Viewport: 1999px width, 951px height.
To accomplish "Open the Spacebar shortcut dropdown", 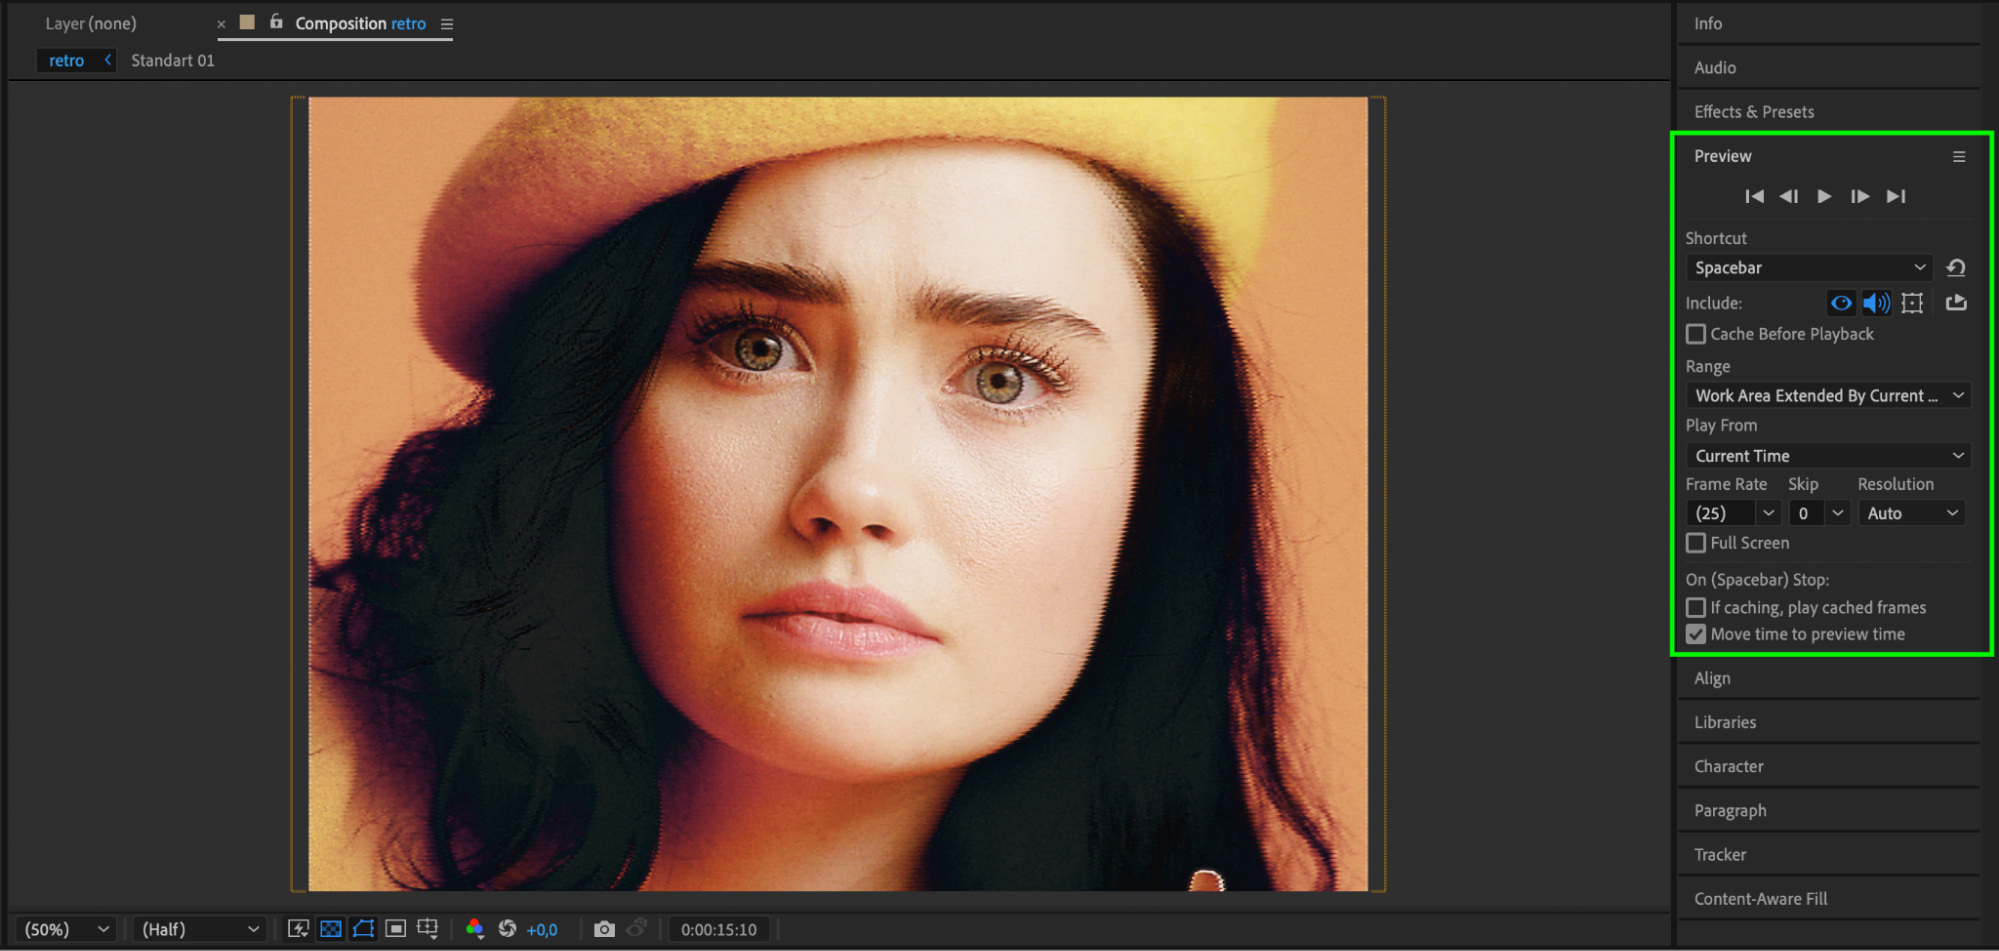I will point(1809,268).
